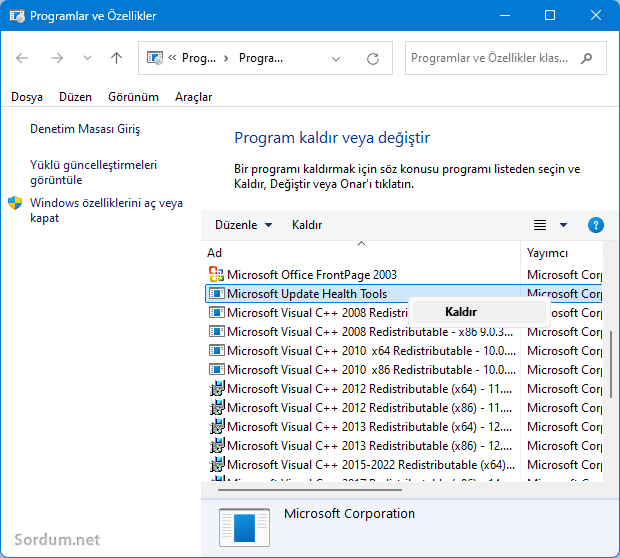The width and height of the screenshot is (620, 558).
Task: Open the Düzenle toolbar dropdown
Action: pos(244,225)
